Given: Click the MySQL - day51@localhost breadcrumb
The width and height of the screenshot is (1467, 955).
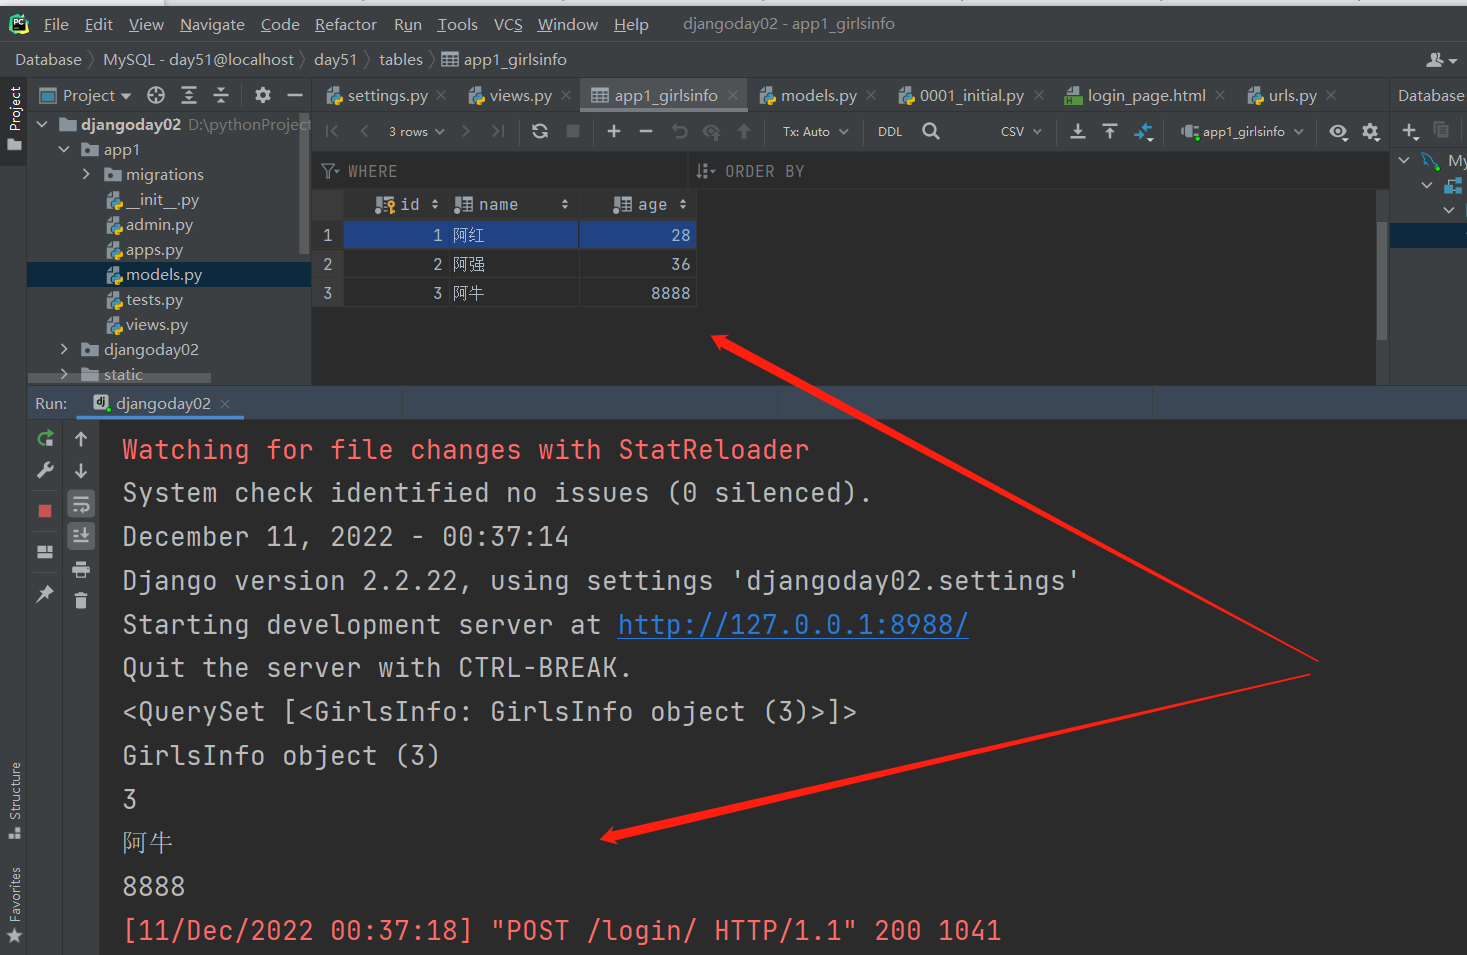Looking at the screenshot, I should [198, 59].
